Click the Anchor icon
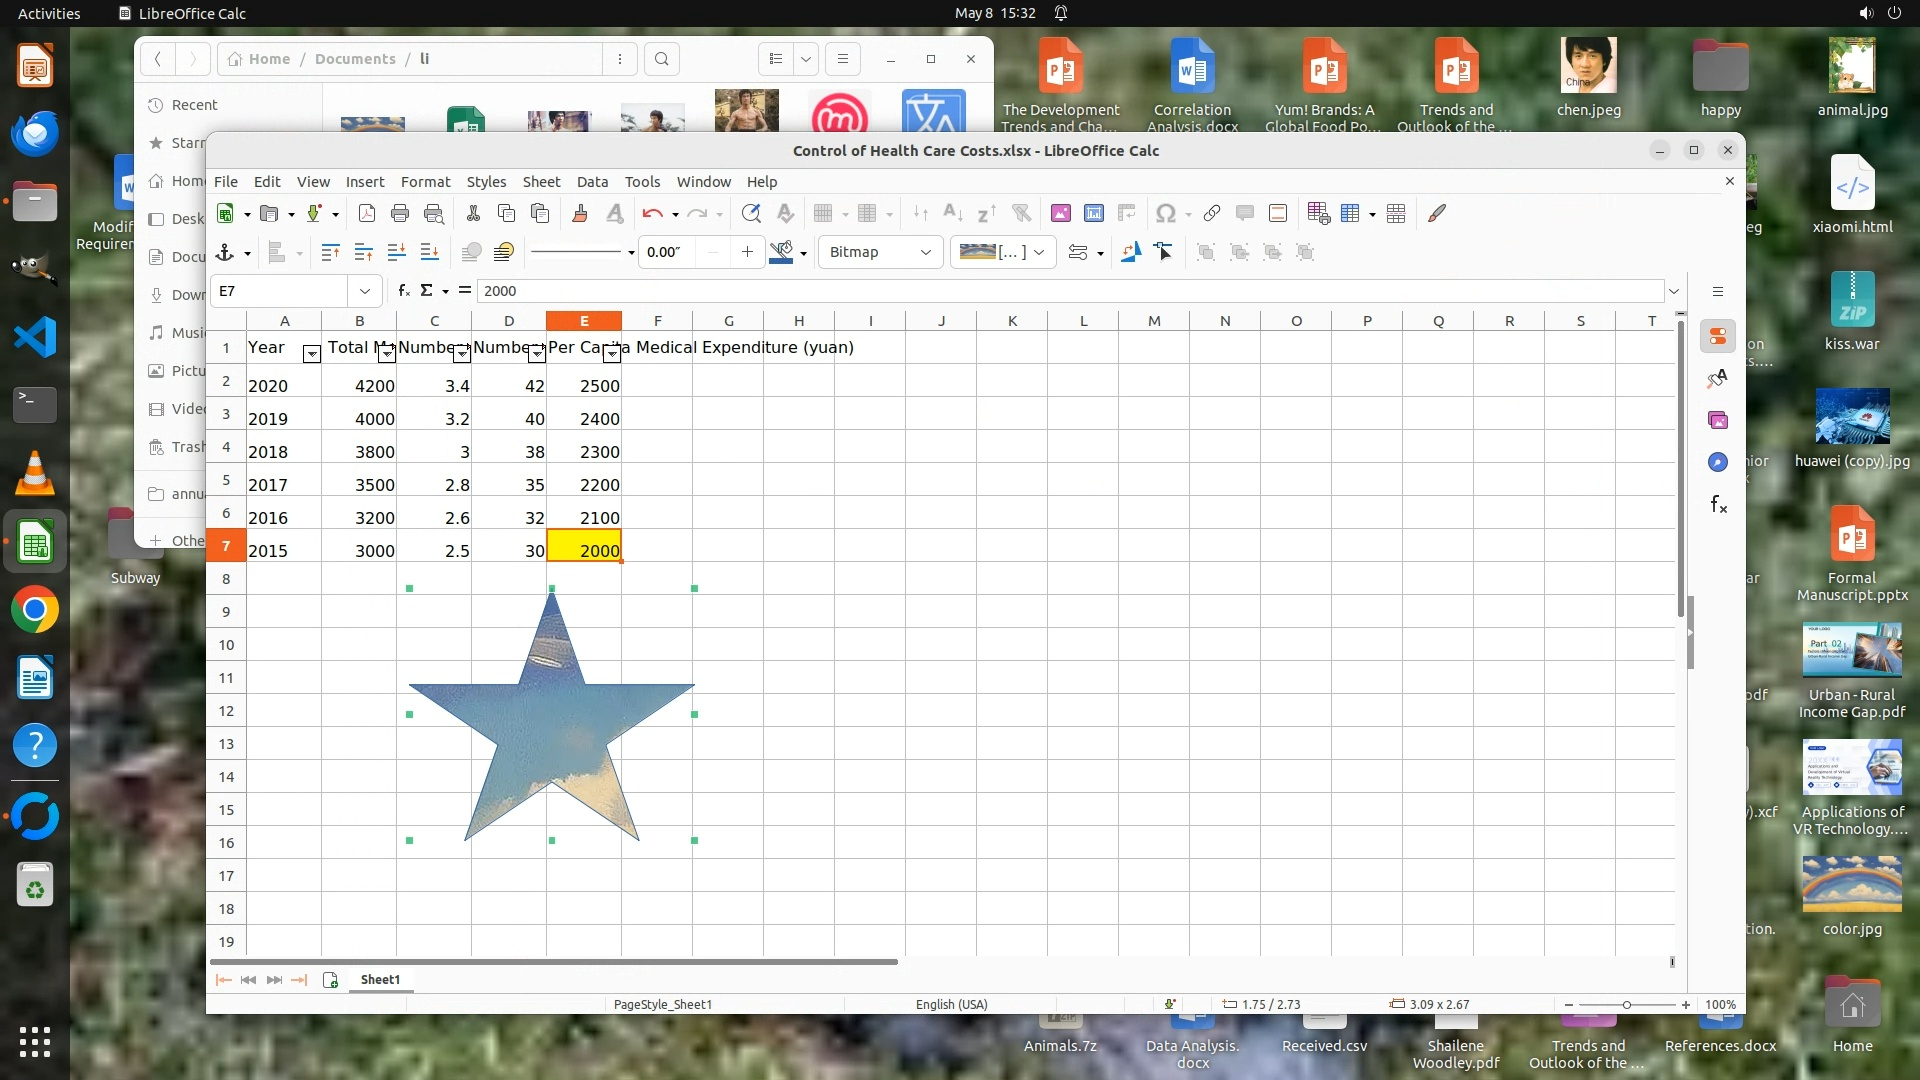 [x=225, y=252]
